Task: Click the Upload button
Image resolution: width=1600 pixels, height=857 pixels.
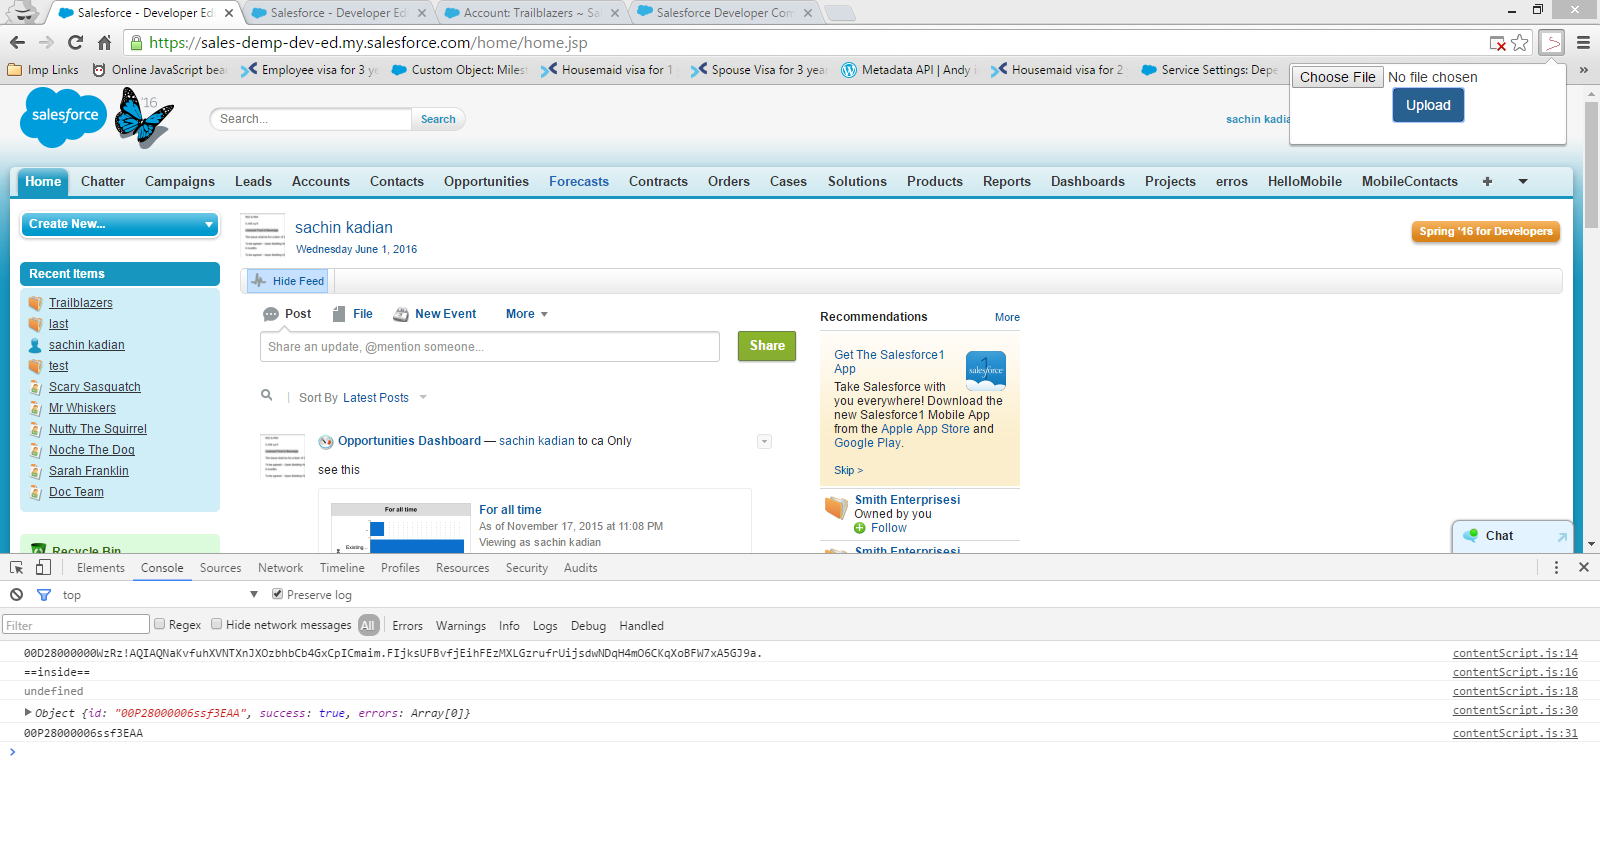Action: (1428, 105)
